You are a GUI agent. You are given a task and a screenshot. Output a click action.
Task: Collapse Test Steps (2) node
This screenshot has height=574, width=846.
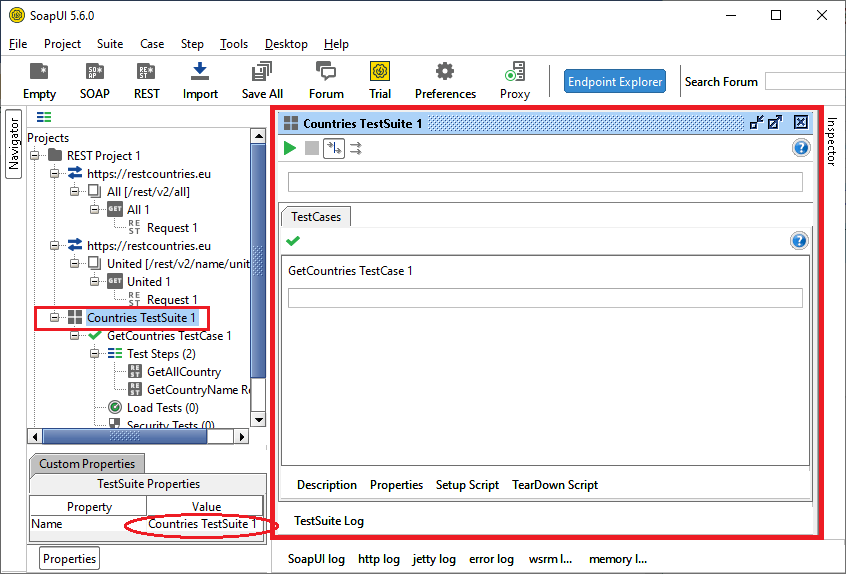tap(94, 353)
